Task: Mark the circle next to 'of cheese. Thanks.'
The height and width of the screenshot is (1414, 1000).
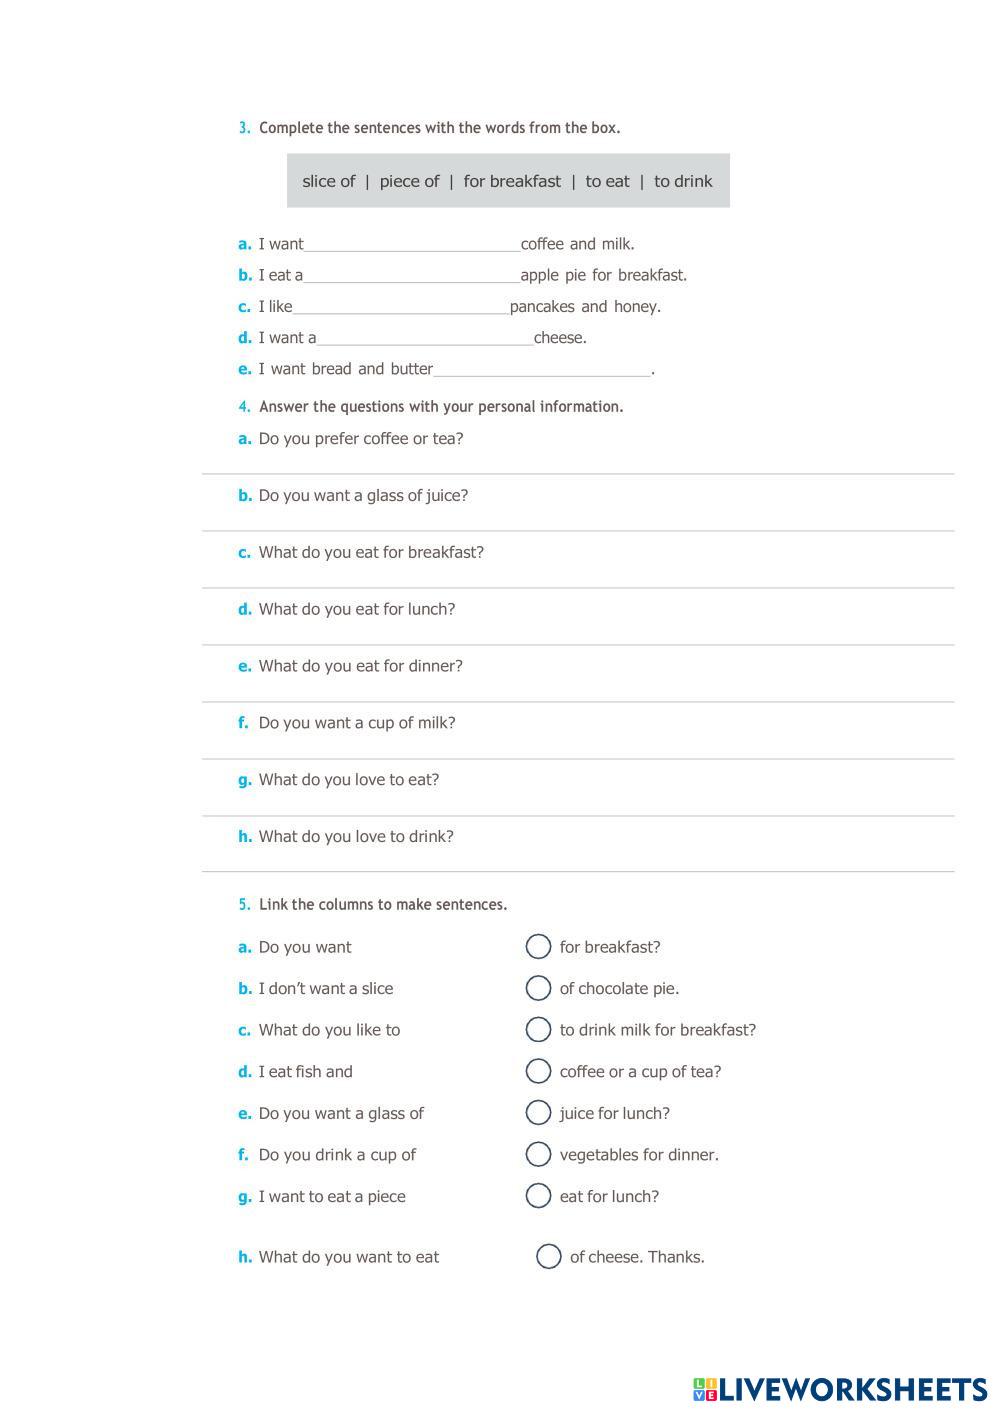Action: pos(549,1256)
